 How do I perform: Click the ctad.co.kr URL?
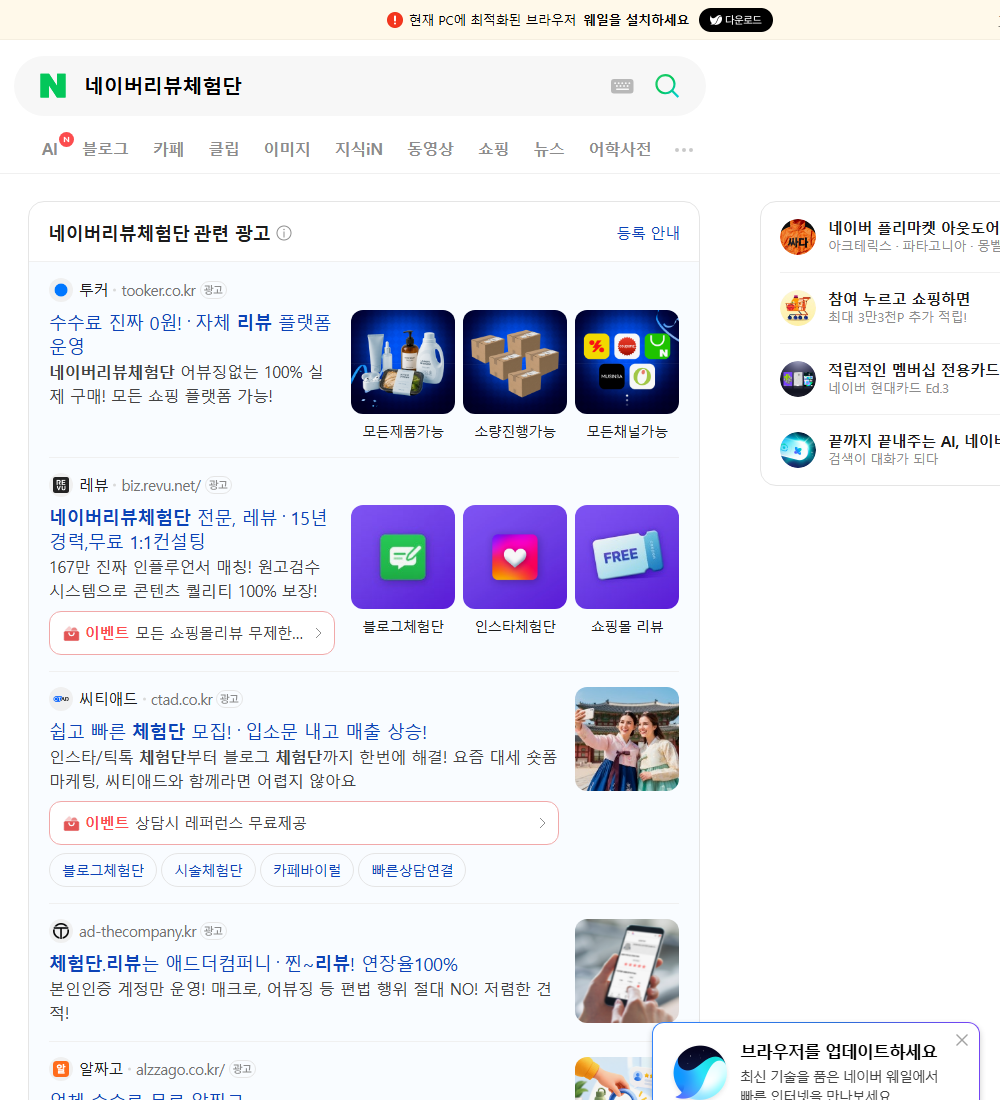[x=182, y=699]
